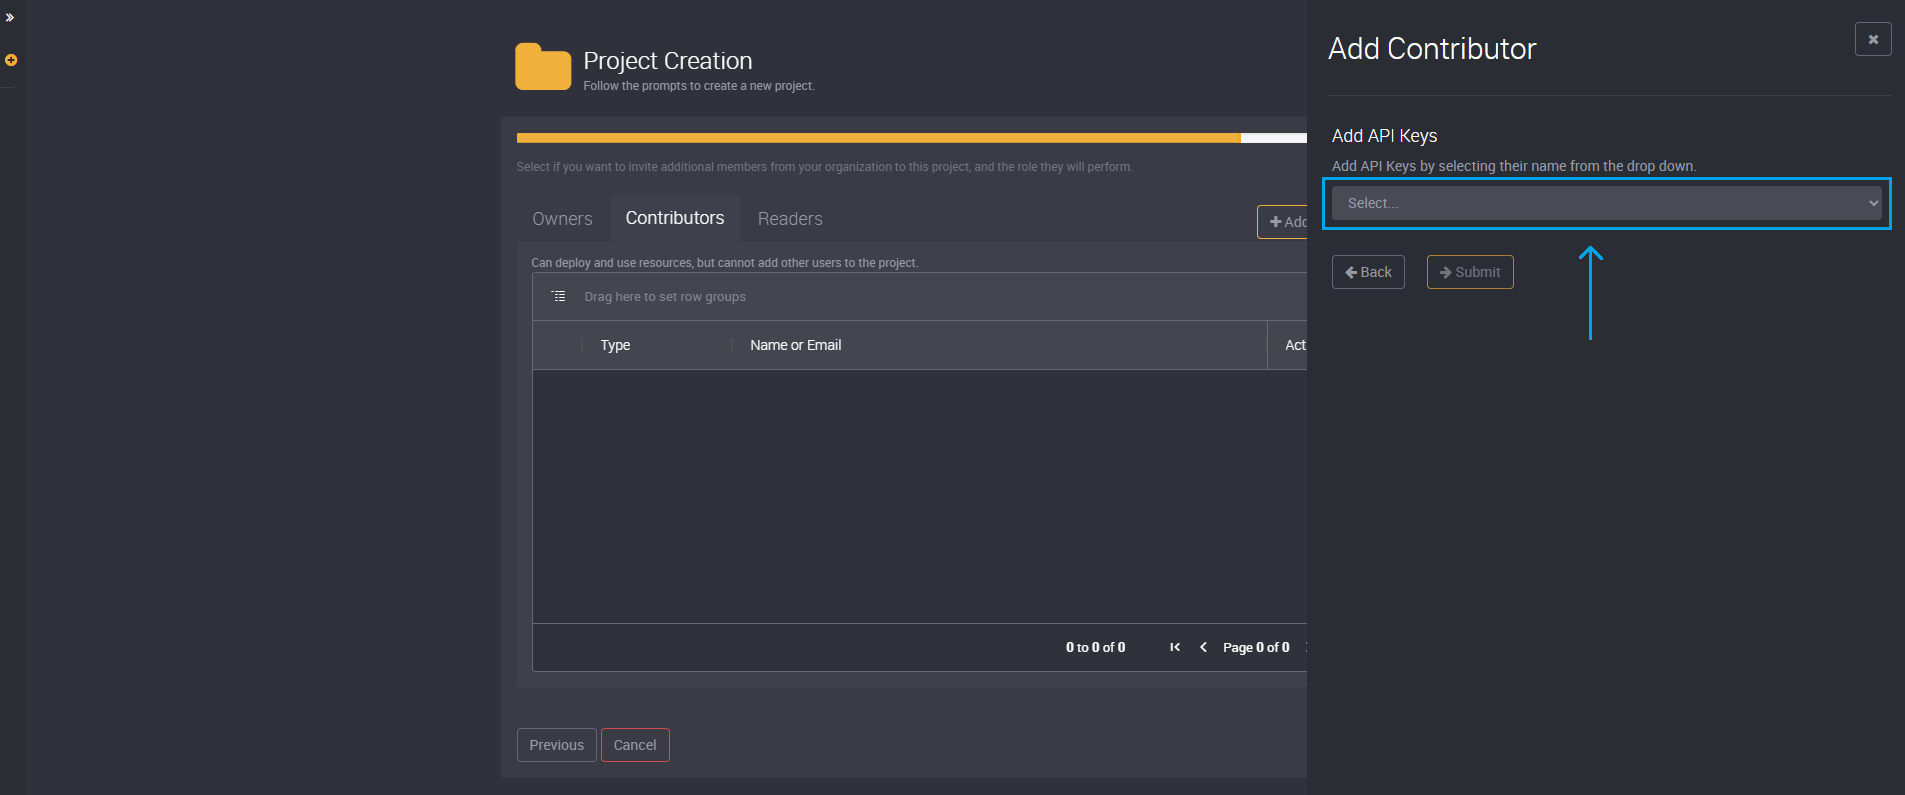Image resolution: width=1905 pixels, height=795 pixels.
Task: Click the yellow Project Creation folder icon
Action: pos(543,67)
